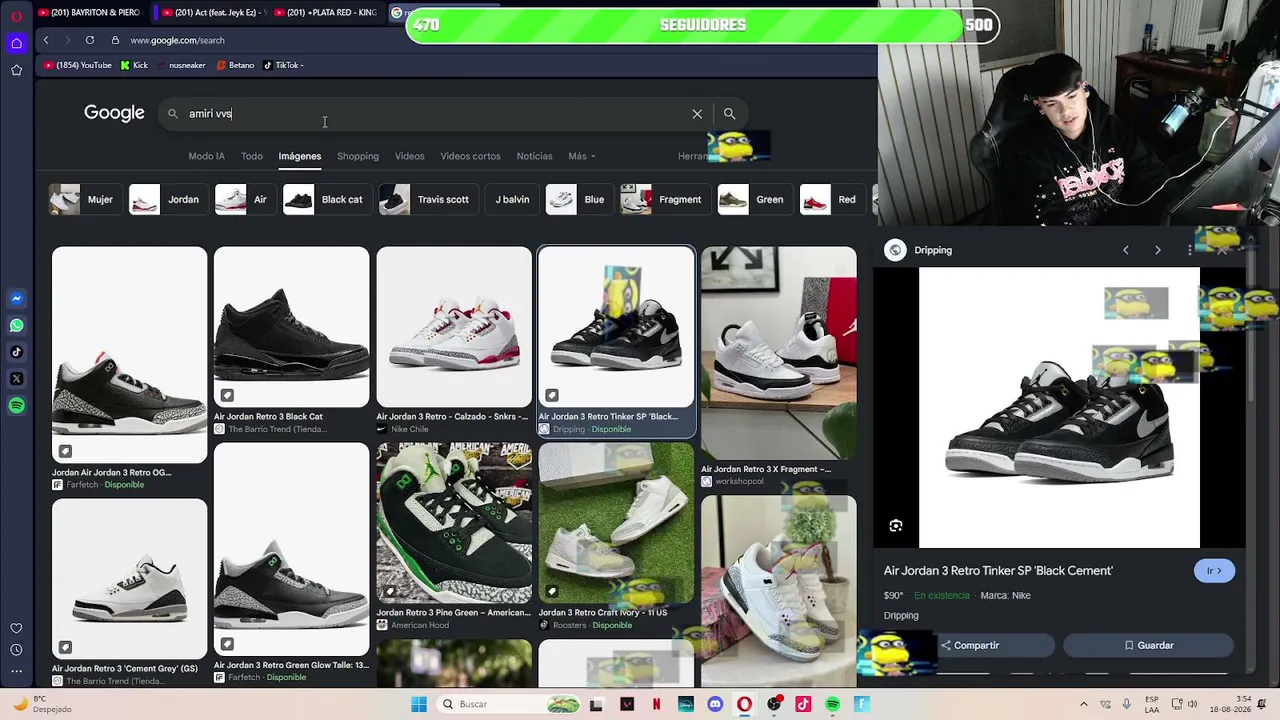Open TikTok in the Opera sidebar
The height and width of the screenshot is (720, 1280).
coord(16,352)
